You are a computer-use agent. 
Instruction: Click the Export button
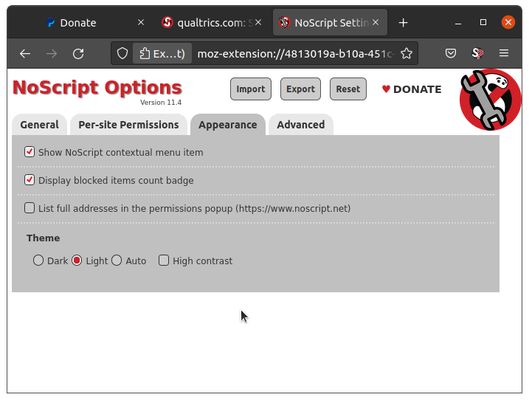[300, 89]
